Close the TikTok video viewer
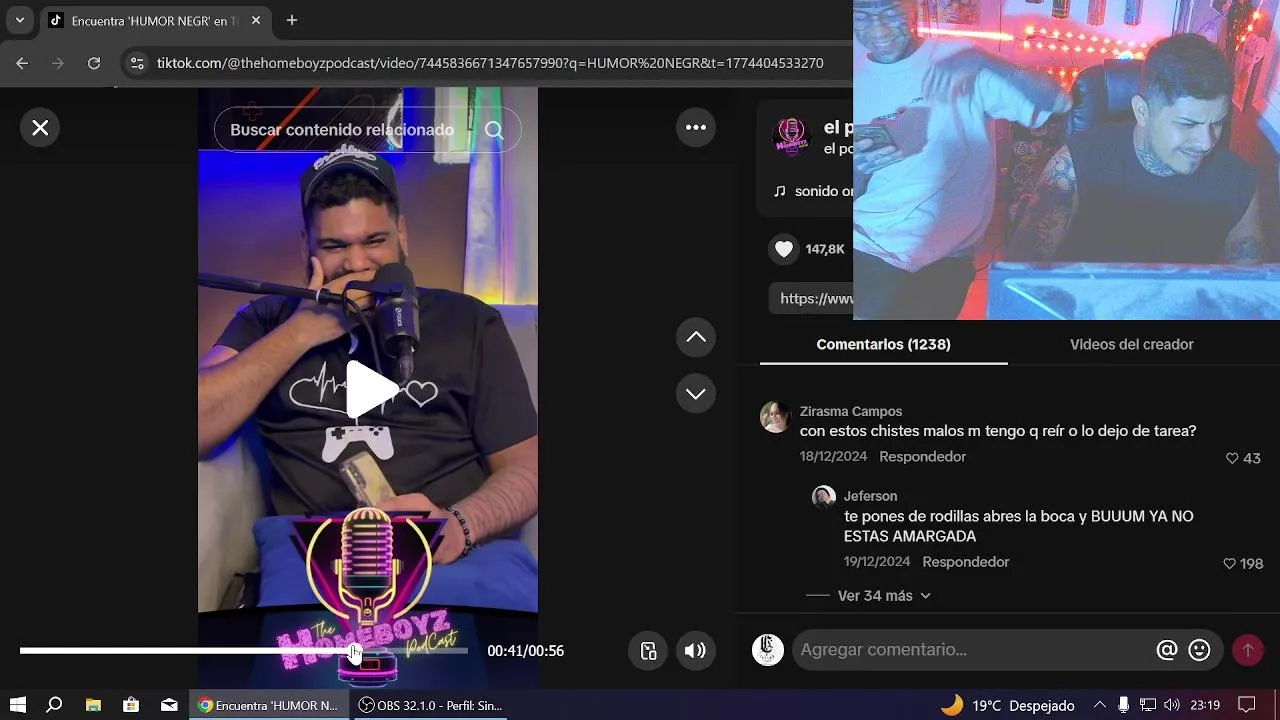The height and width of the screenshot is (720, 1280). tap(40, 128)
